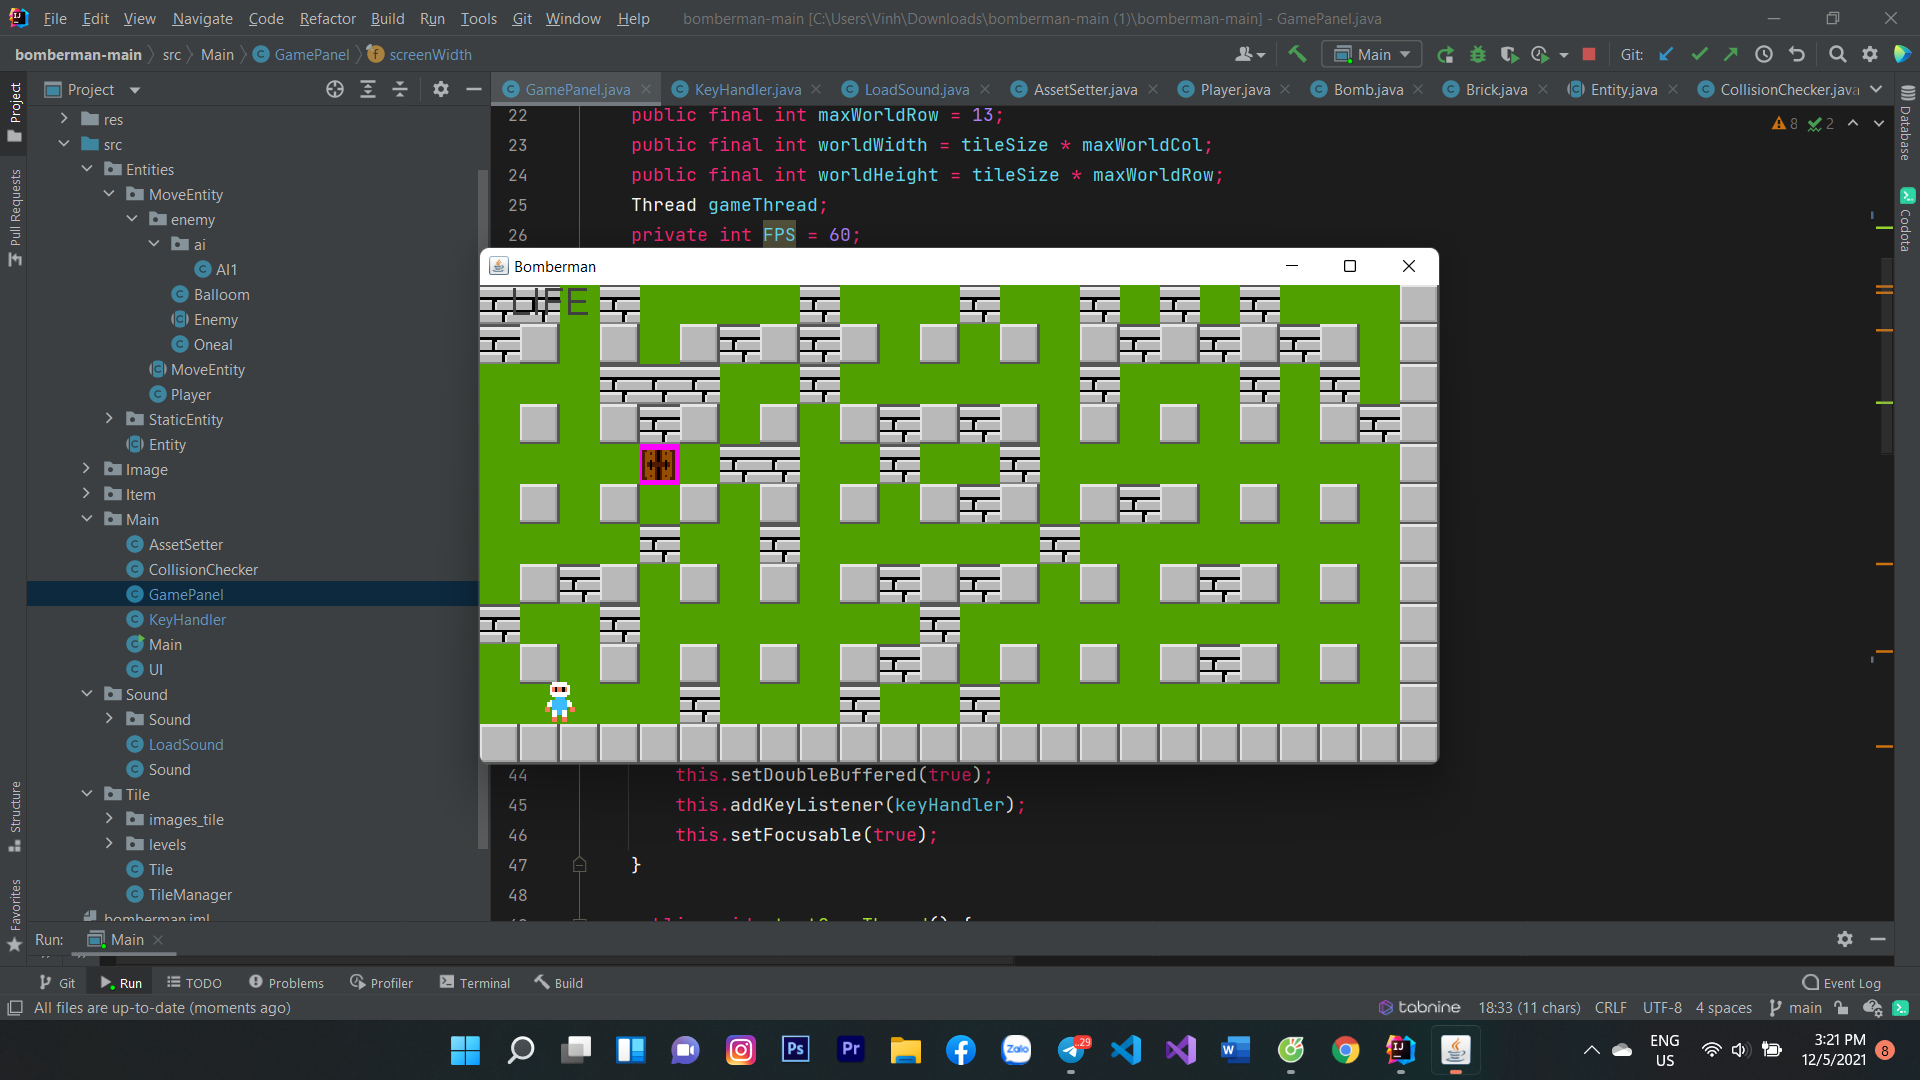Open Google Chrome from the taskbar
Image resolution: width=1920 pixels, height=1080 pixels.
click(1346, 1050)
